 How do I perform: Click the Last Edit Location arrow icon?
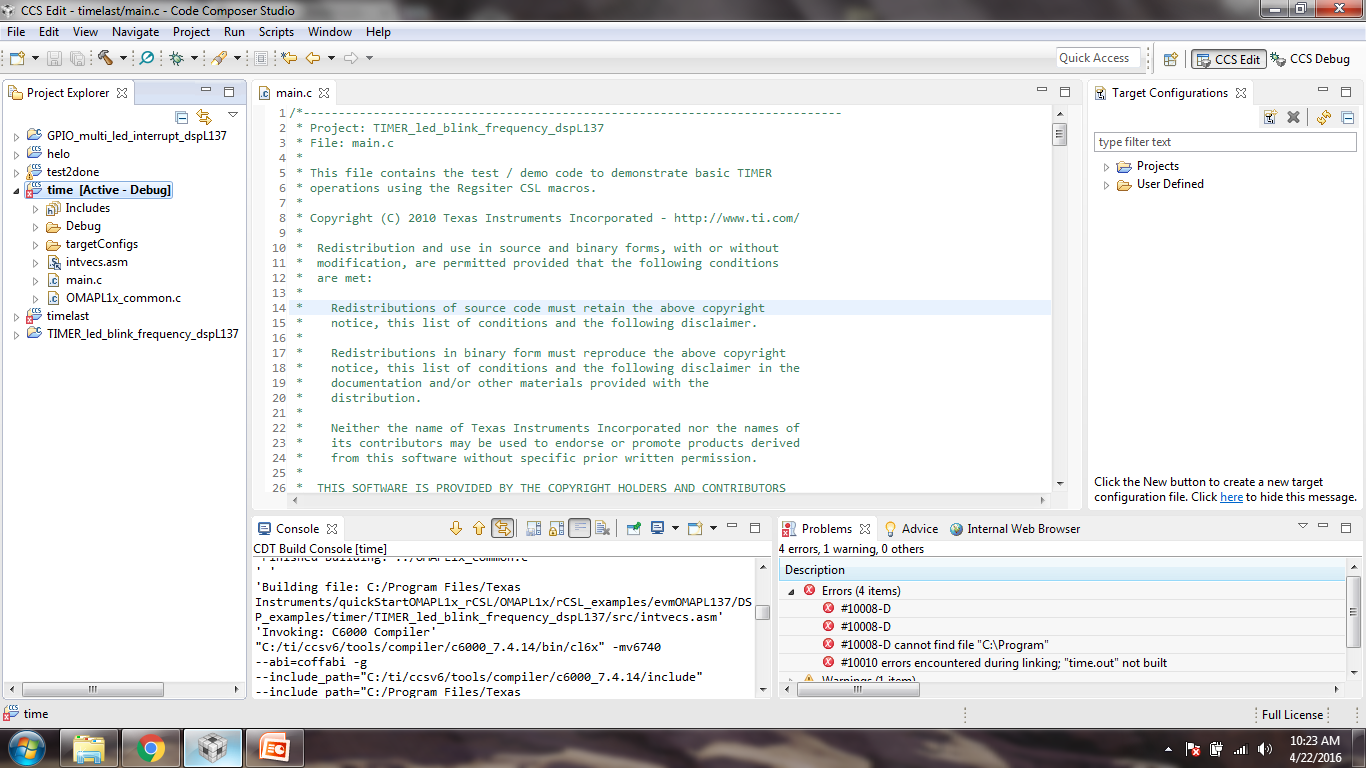click(289, 58)
